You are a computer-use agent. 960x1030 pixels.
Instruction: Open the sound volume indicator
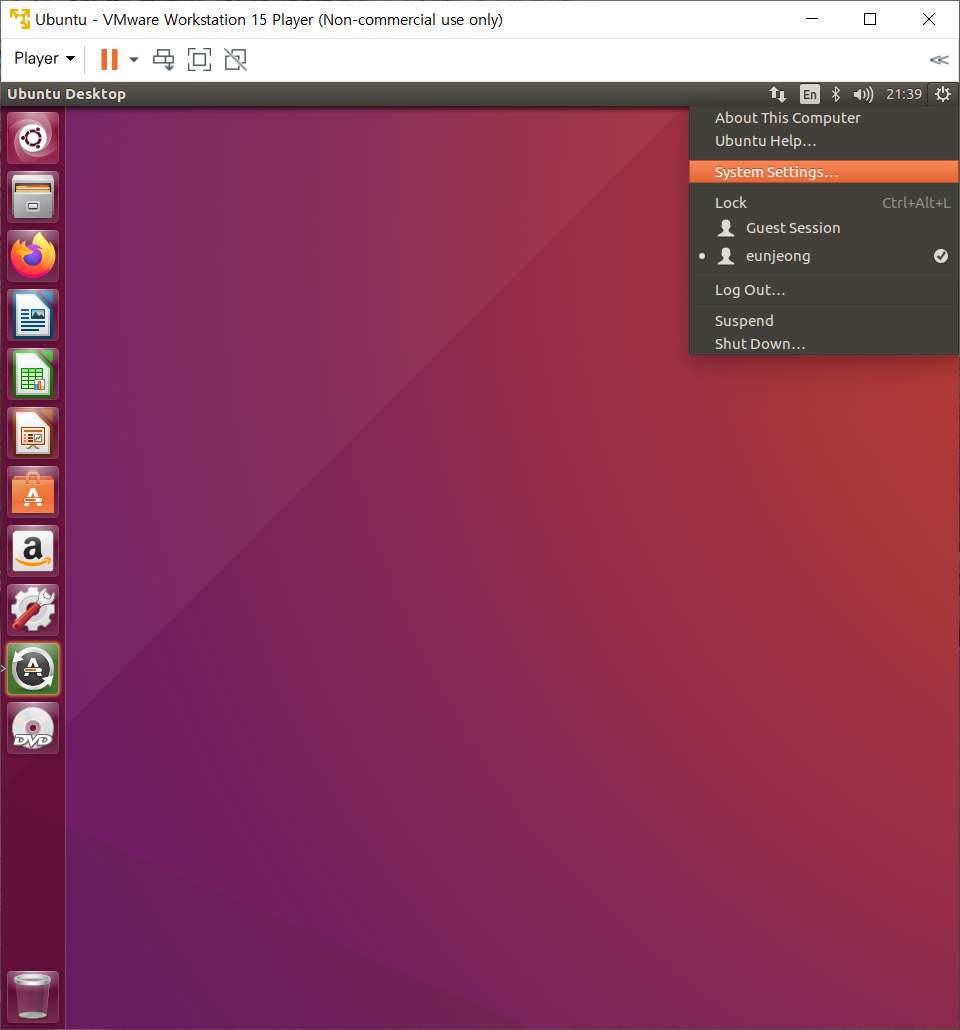[x=863, y=94]
